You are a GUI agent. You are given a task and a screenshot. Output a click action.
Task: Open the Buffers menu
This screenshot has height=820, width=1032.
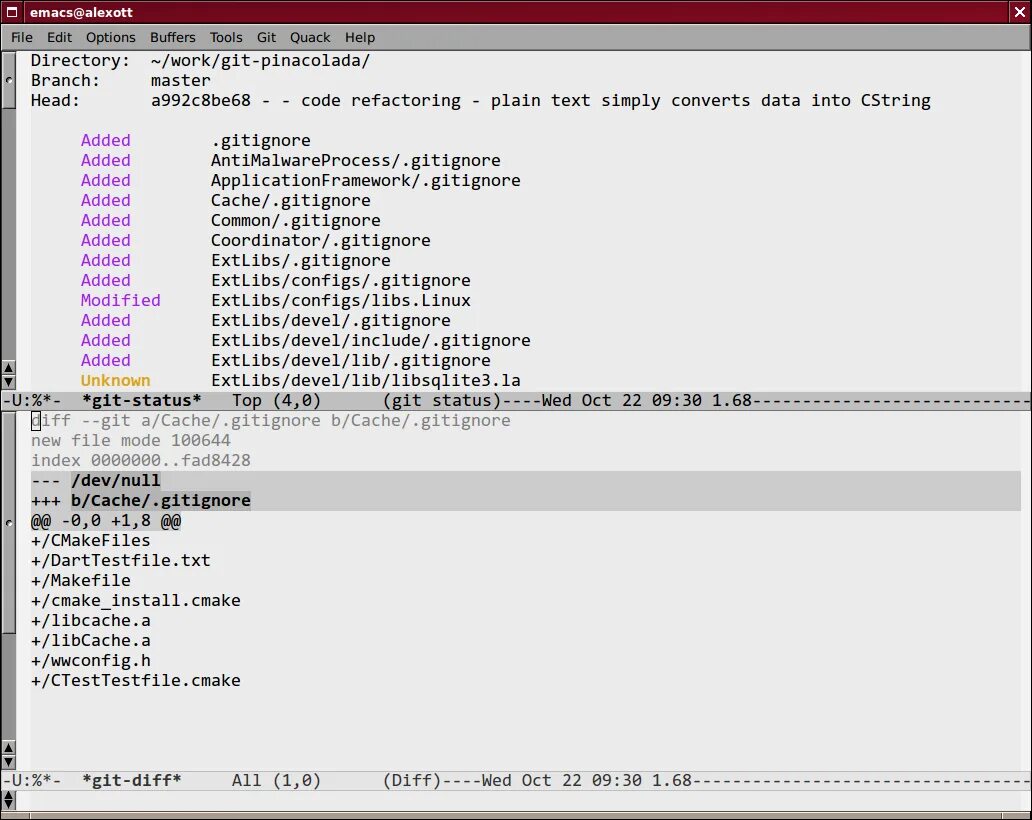coord(172,38)
